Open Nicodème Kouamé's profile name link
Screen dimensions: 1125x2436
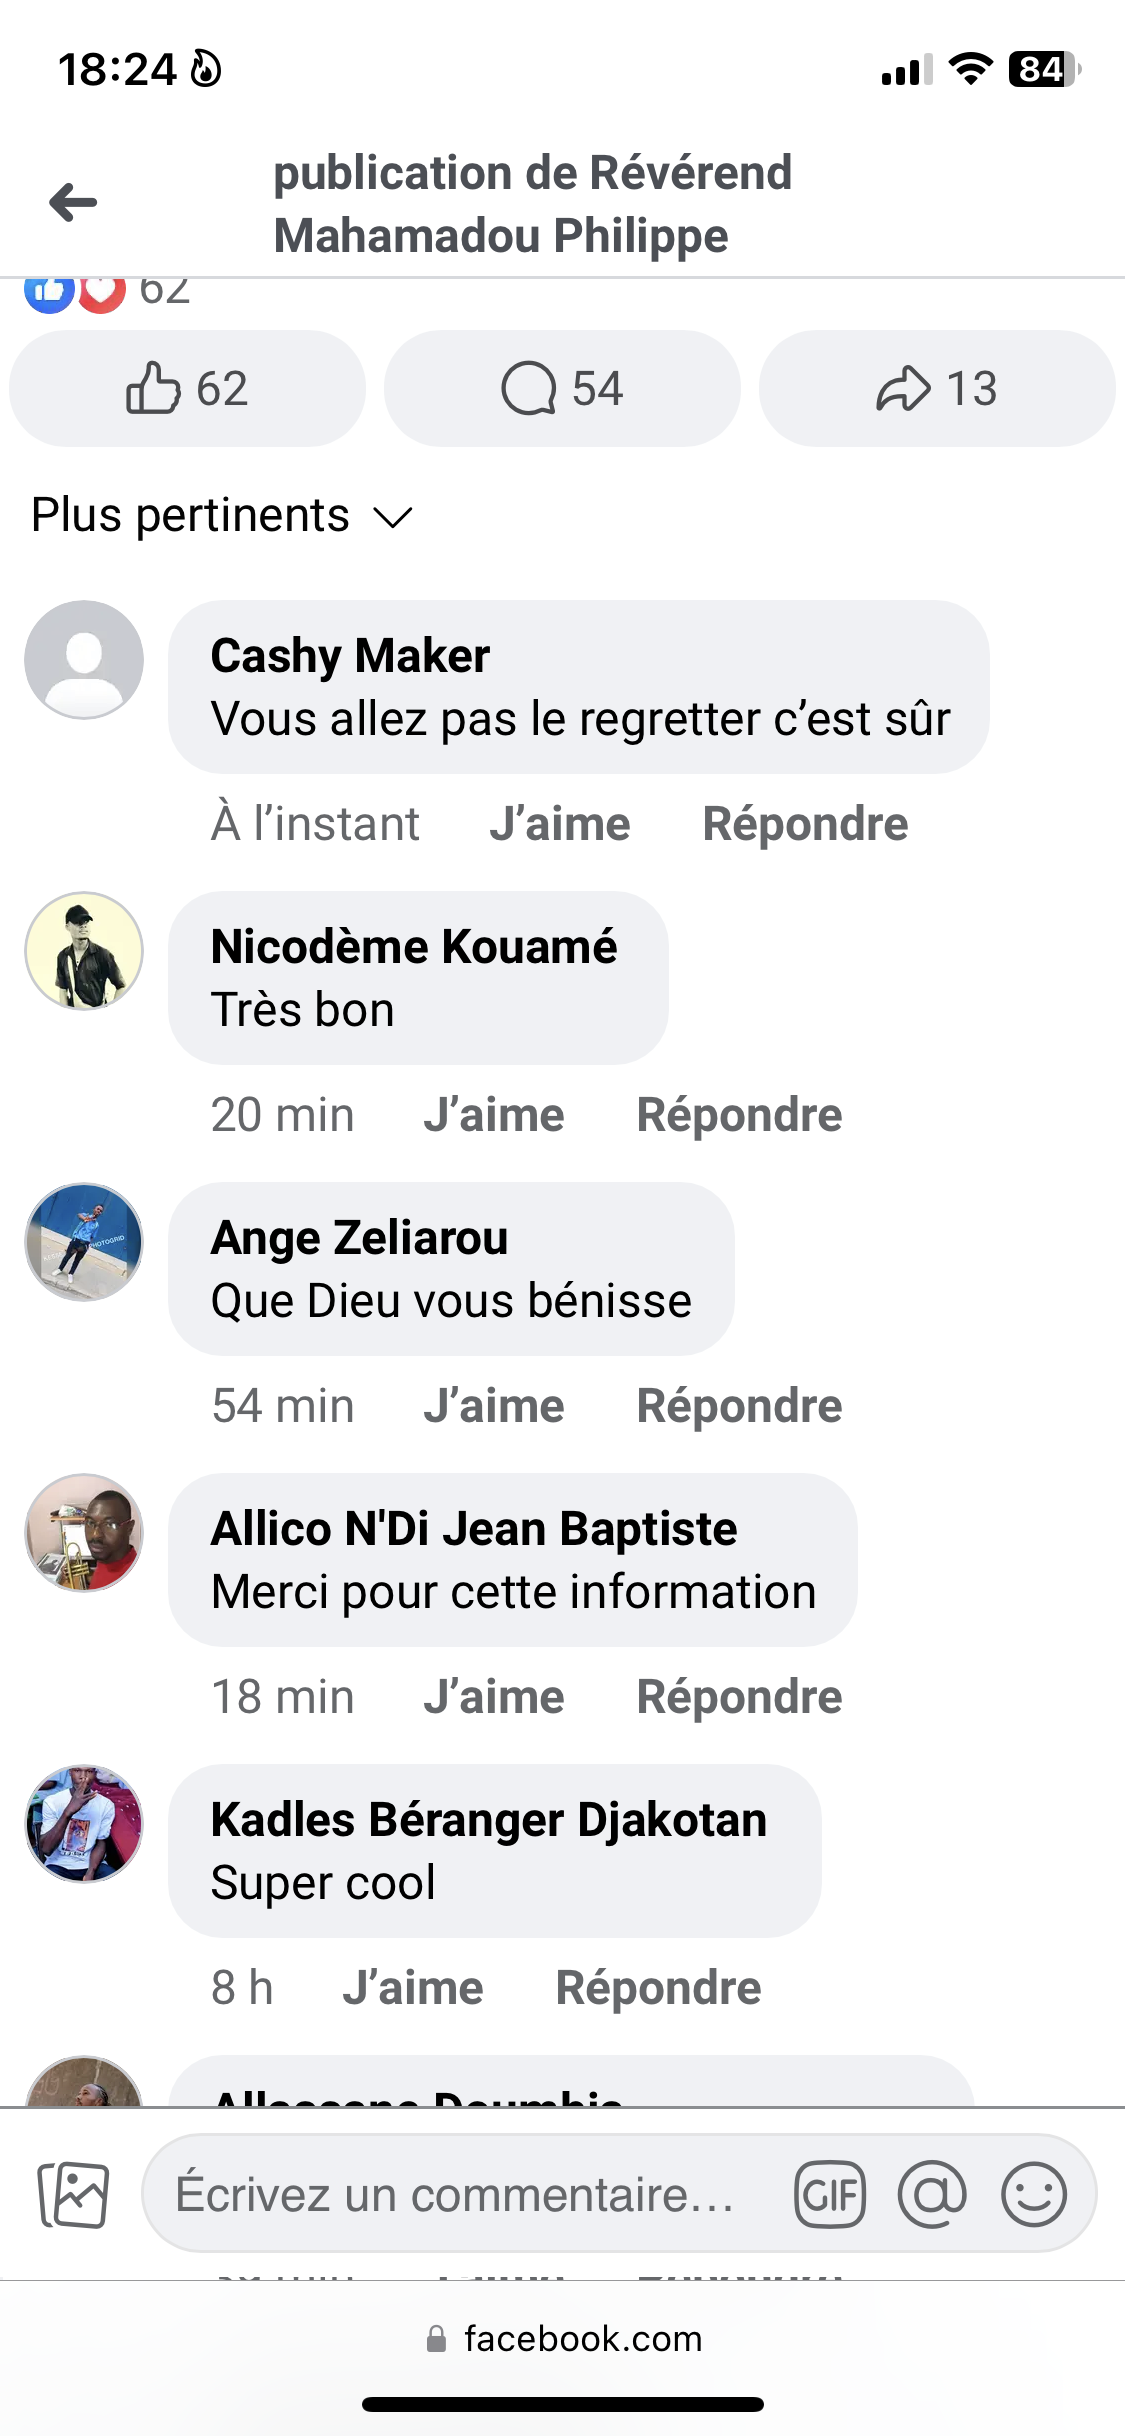click(414, 948)
